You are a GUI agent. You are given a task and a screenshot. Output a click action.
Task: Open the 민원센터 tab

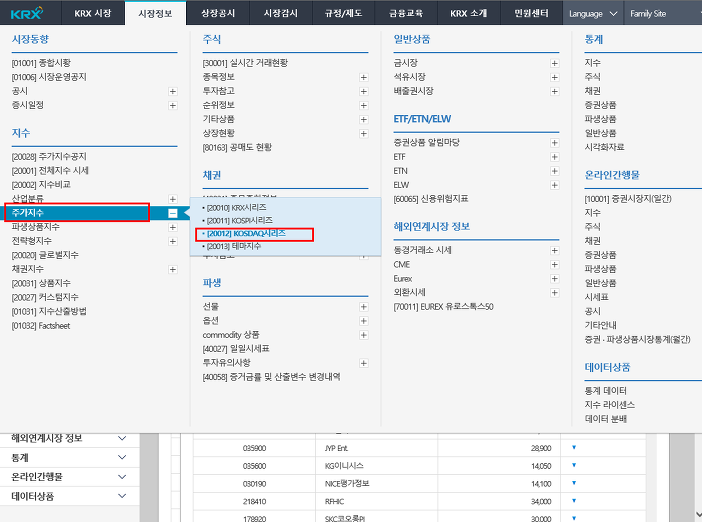(x=531, y=13)
